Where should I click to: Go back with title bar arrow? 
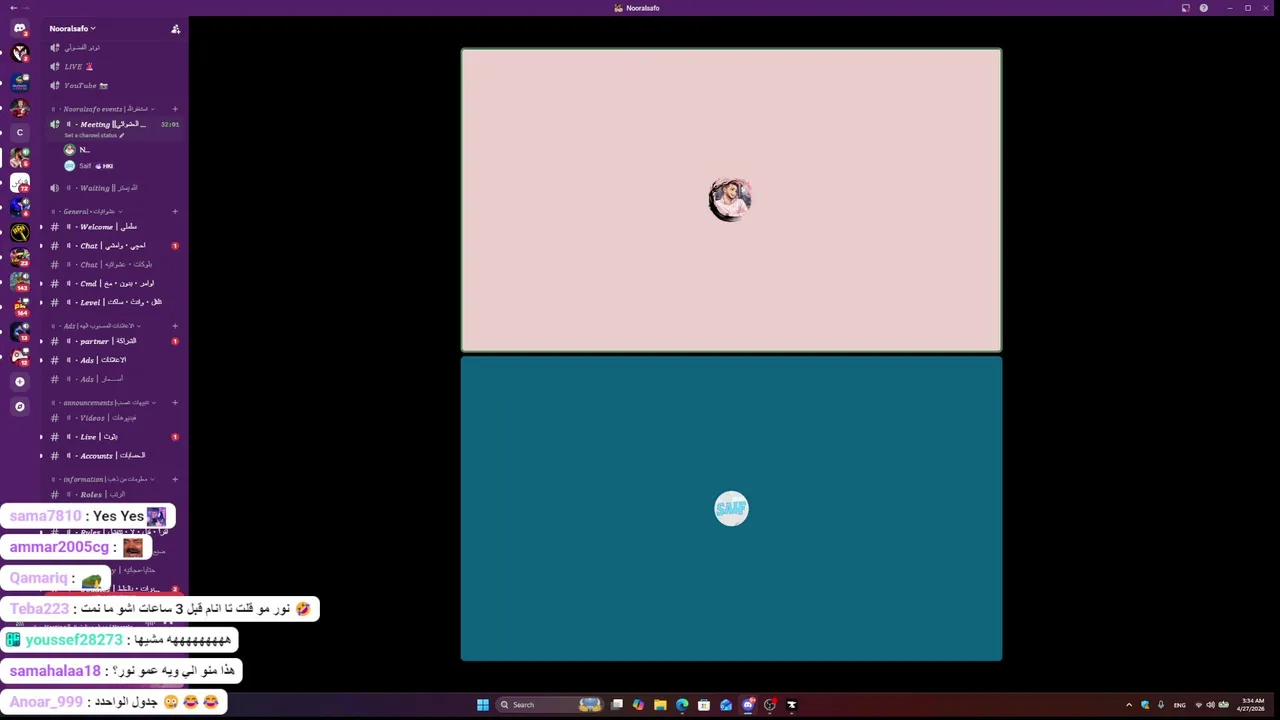[x=13, y=8]
